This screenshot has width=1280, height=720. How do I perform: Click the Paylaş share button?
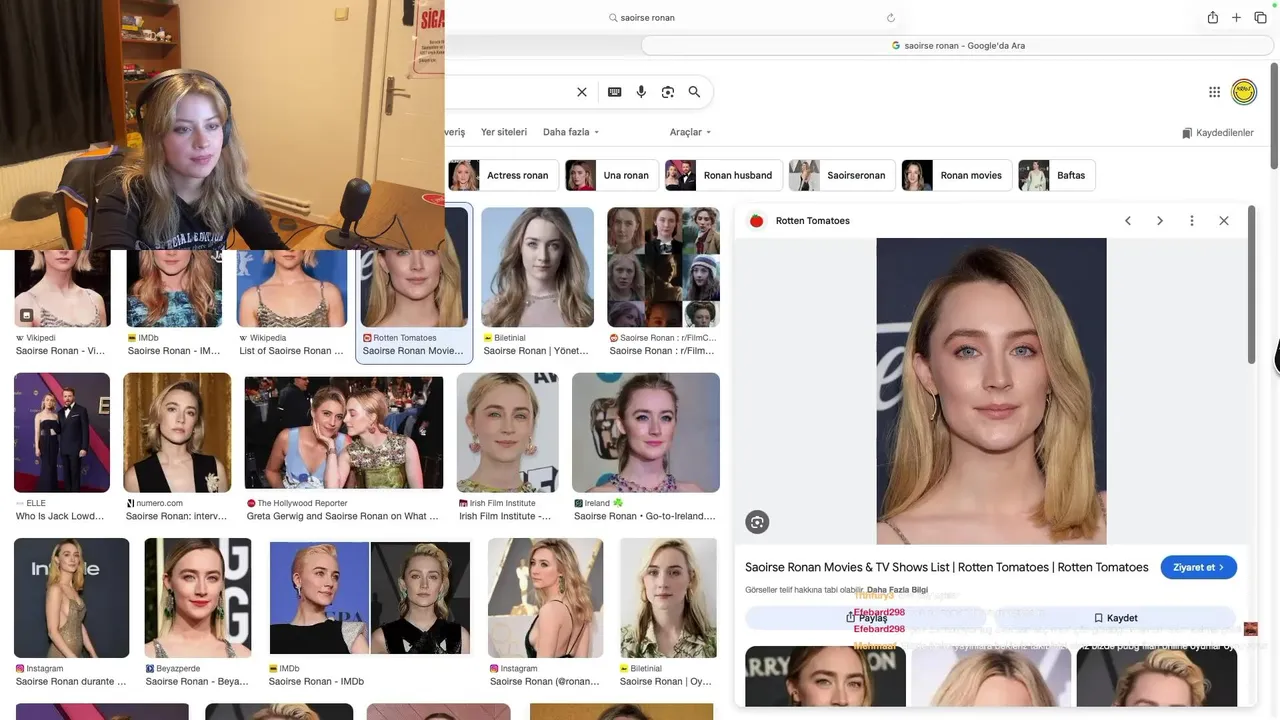pos(866,618)
